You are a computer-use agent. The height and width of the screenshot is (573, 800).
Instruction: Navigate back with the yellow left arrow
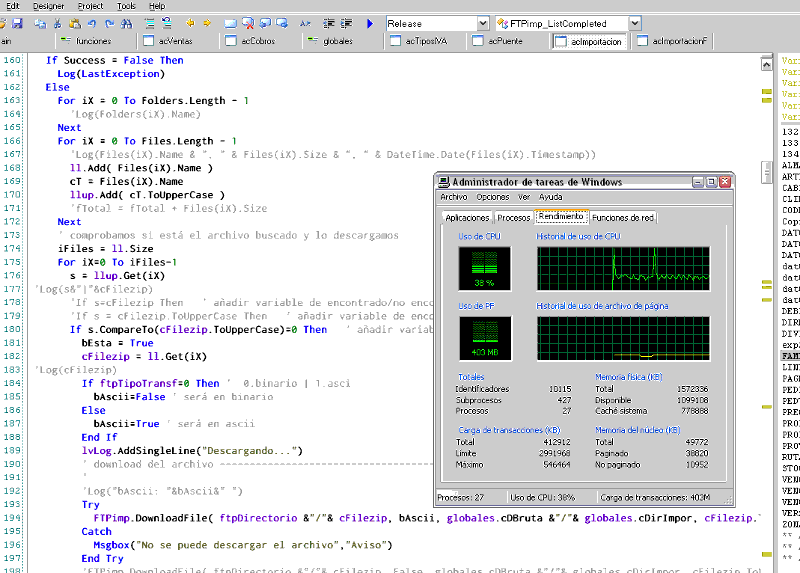click(190, 23)
